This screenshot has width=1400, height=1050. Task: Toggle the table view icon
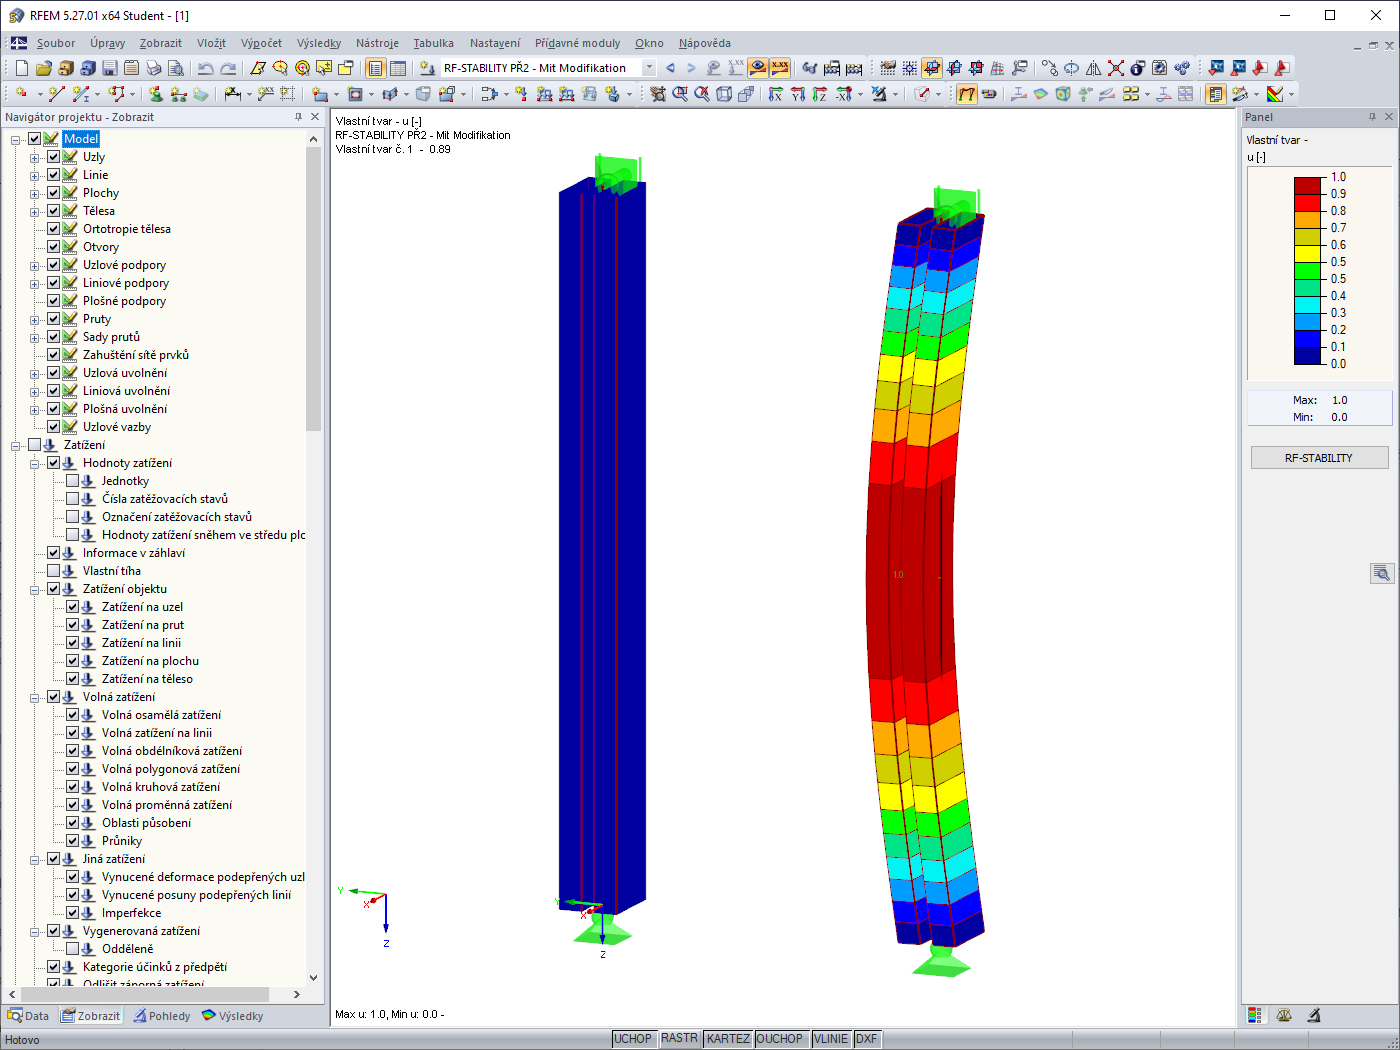398,68
